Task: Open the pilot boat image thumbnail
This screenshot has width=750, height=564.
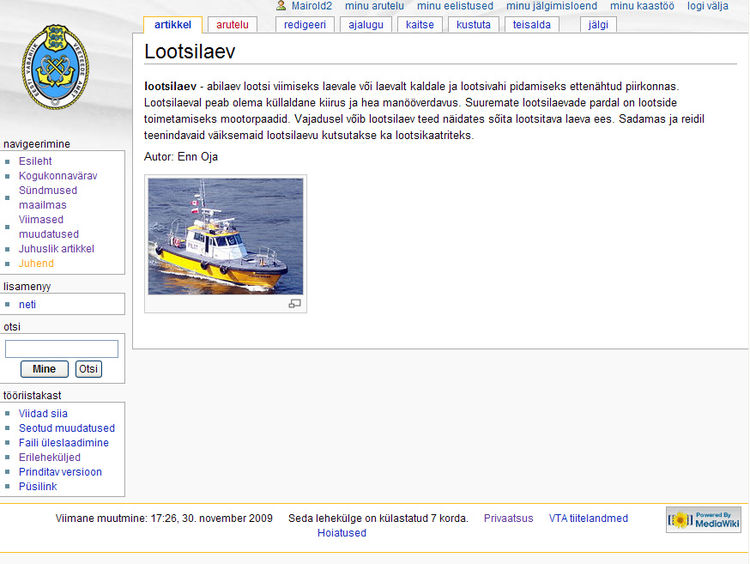Action: (225, 236)
